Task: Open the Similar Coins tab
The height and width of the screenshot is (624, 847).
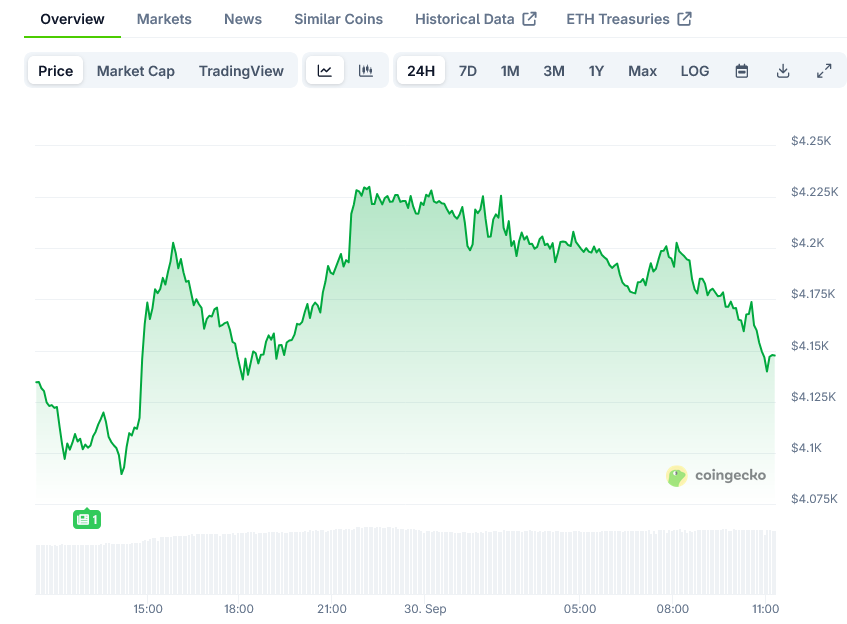Action: click(337, 18)
